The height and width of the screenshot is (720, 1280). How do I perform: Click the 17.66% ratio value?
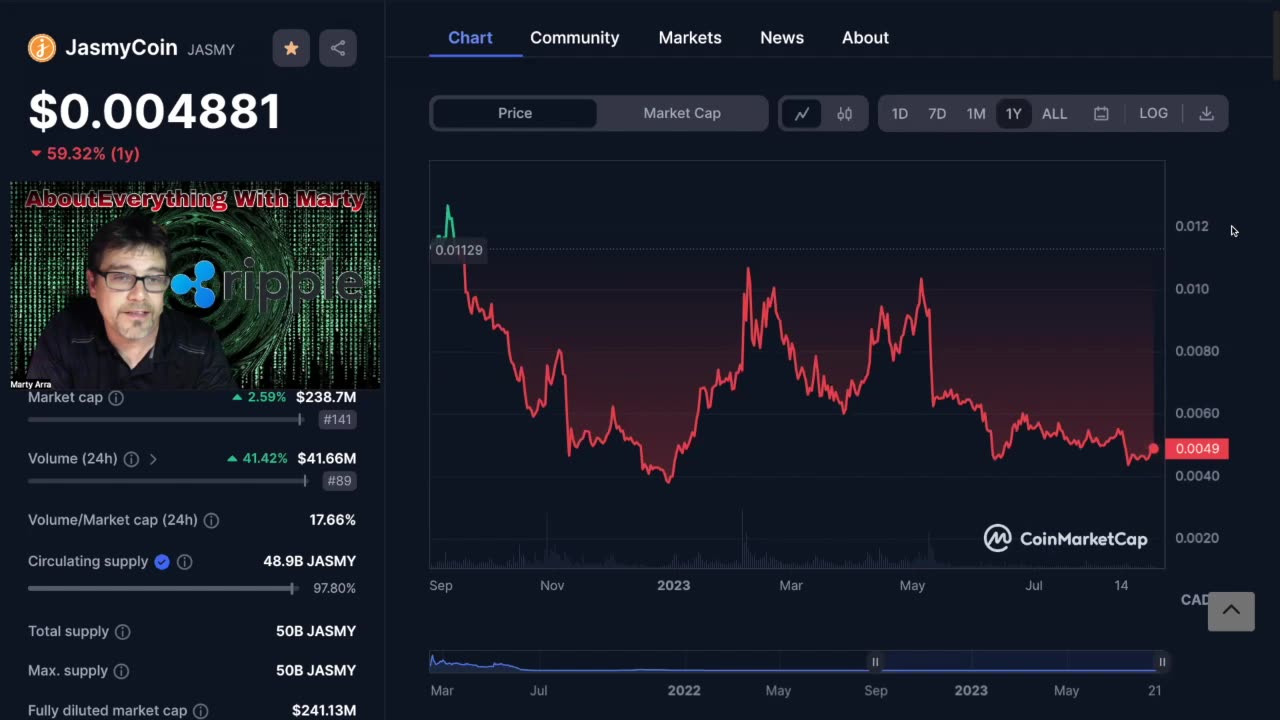tap(332, 520)
